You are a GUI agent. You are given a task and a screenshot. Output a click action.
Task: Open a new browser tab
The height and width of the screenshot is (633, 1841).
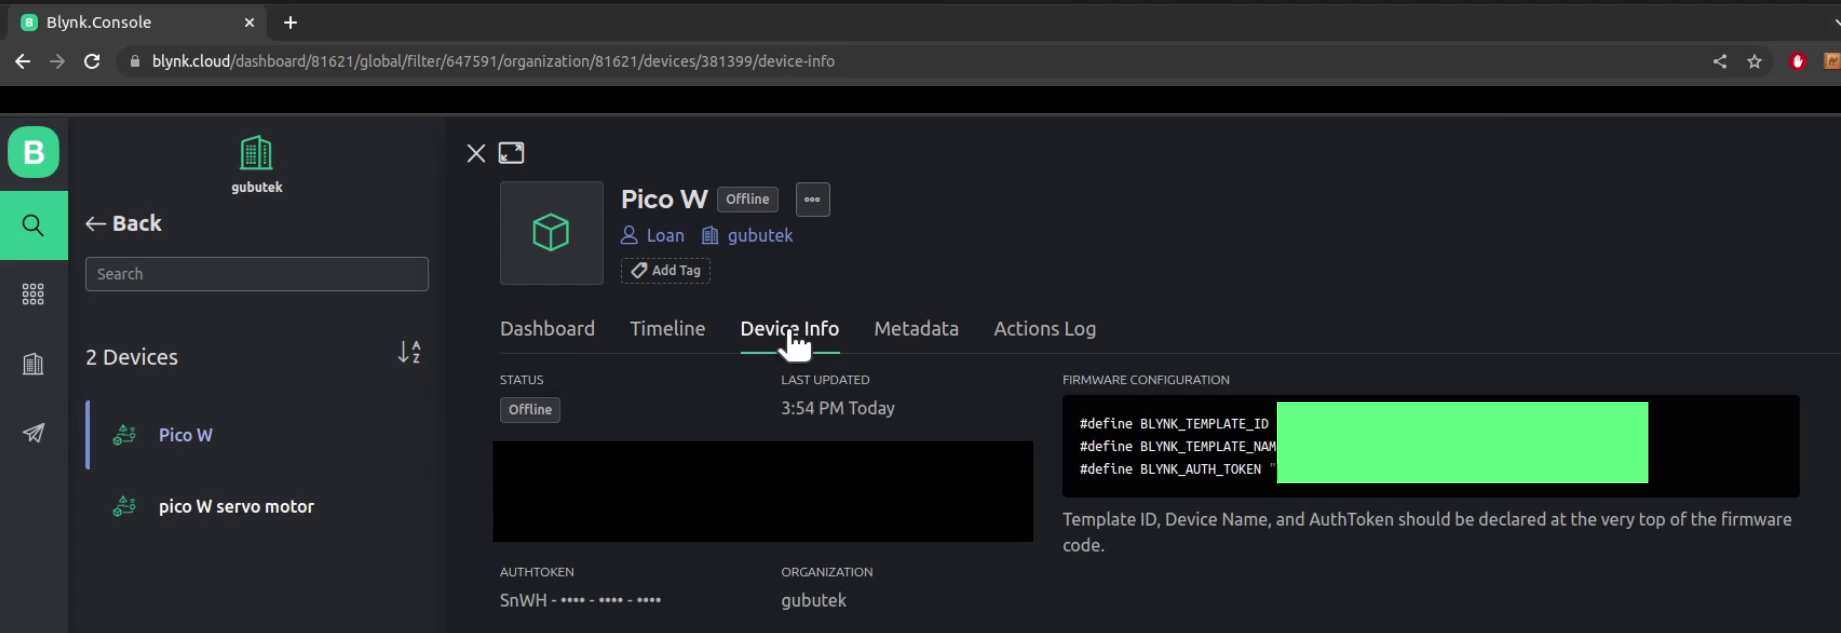point(290,22)
